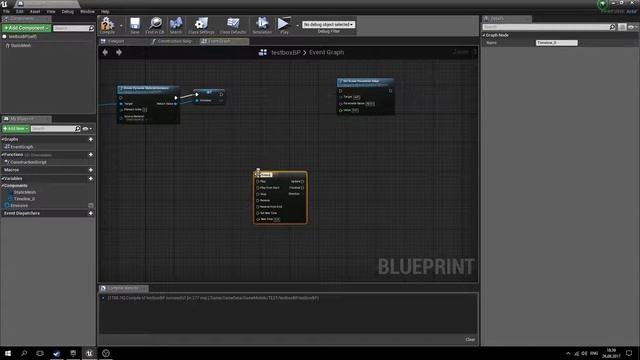The image size is (640, 360).
Task: Add a new function with plus icon
Action: coord(91,155)
